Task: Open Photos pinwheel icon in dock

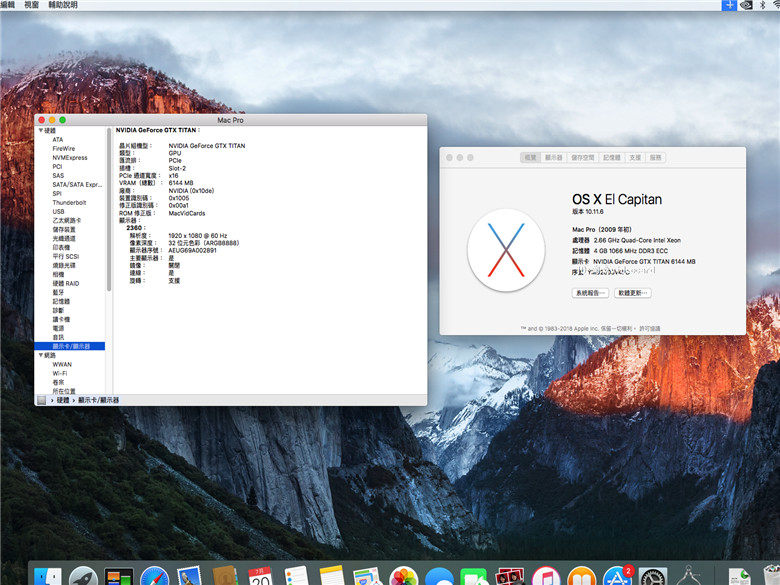Action: pyautogui.click(x=403, y=577)
